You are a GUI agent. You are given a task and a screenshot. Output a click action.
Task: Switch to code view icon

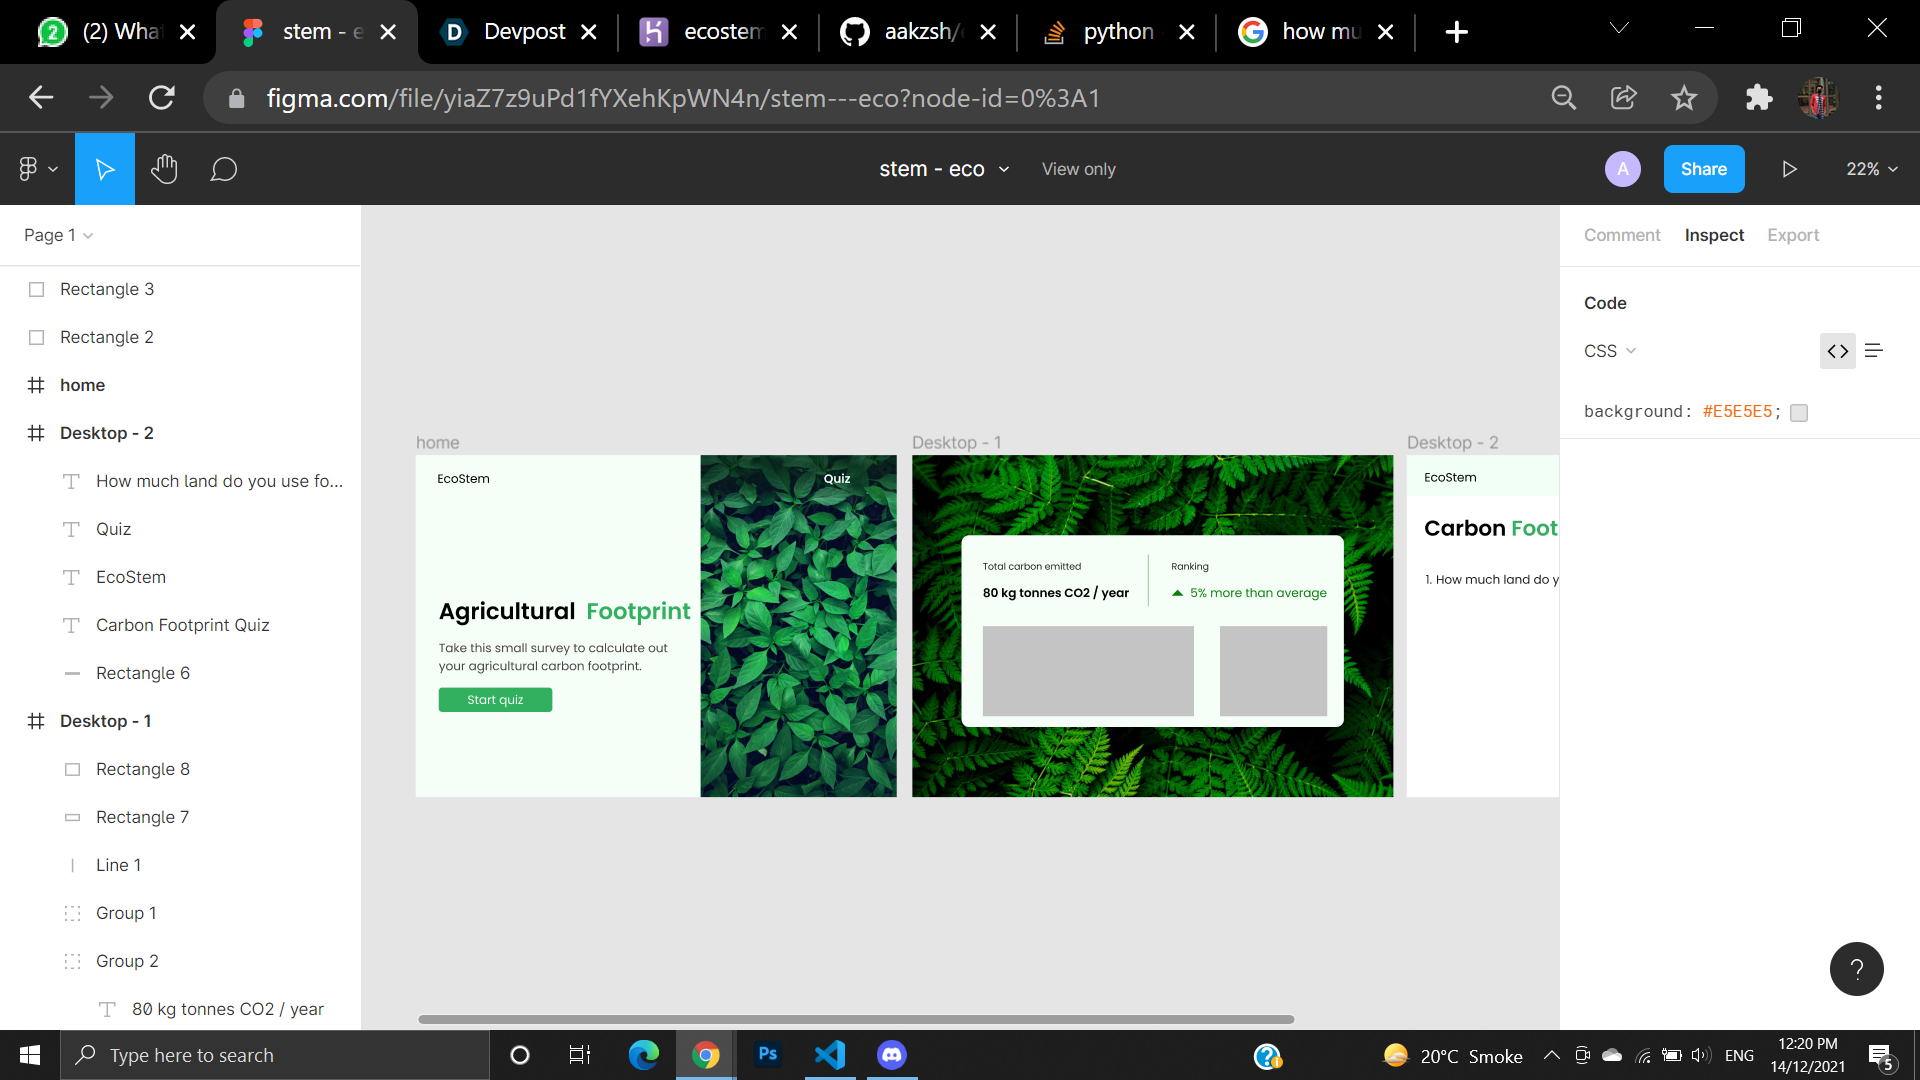point(1837,351)
